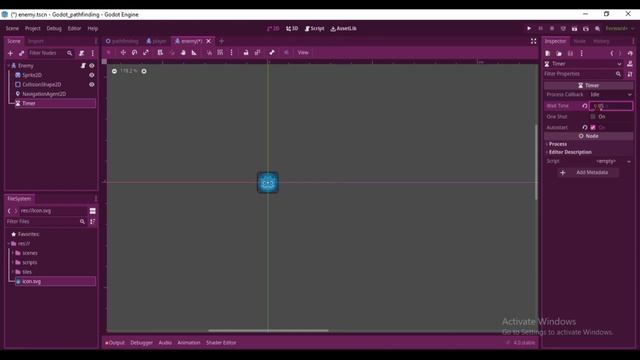The height and width of the screenshot is (360, 640).
Task: Group the selected node's children
Action: click(257, 53)
